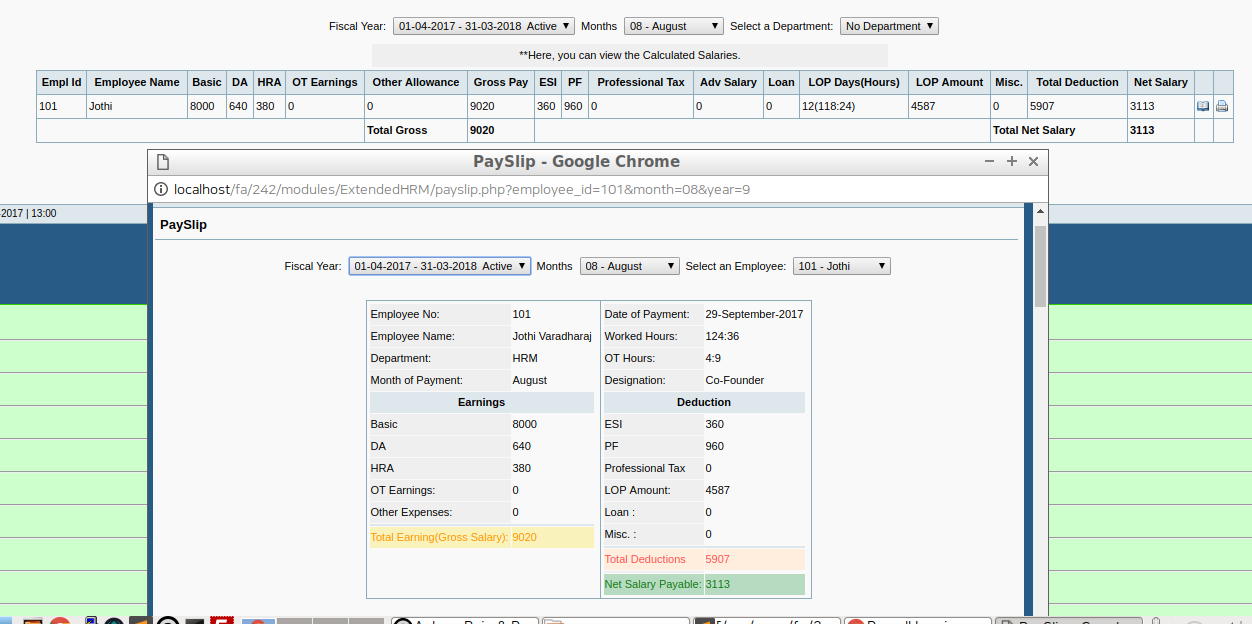
Task: Click the page icon in popup title bar
Action: tap(163, 162)
